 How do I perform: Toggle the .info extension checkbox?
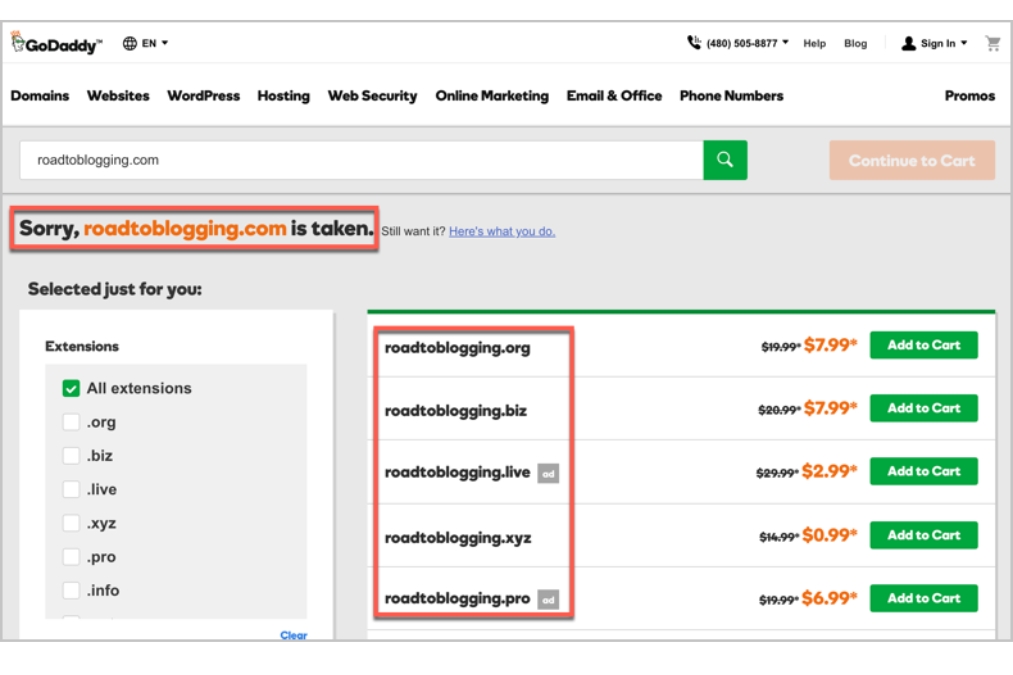click(71, 590)
